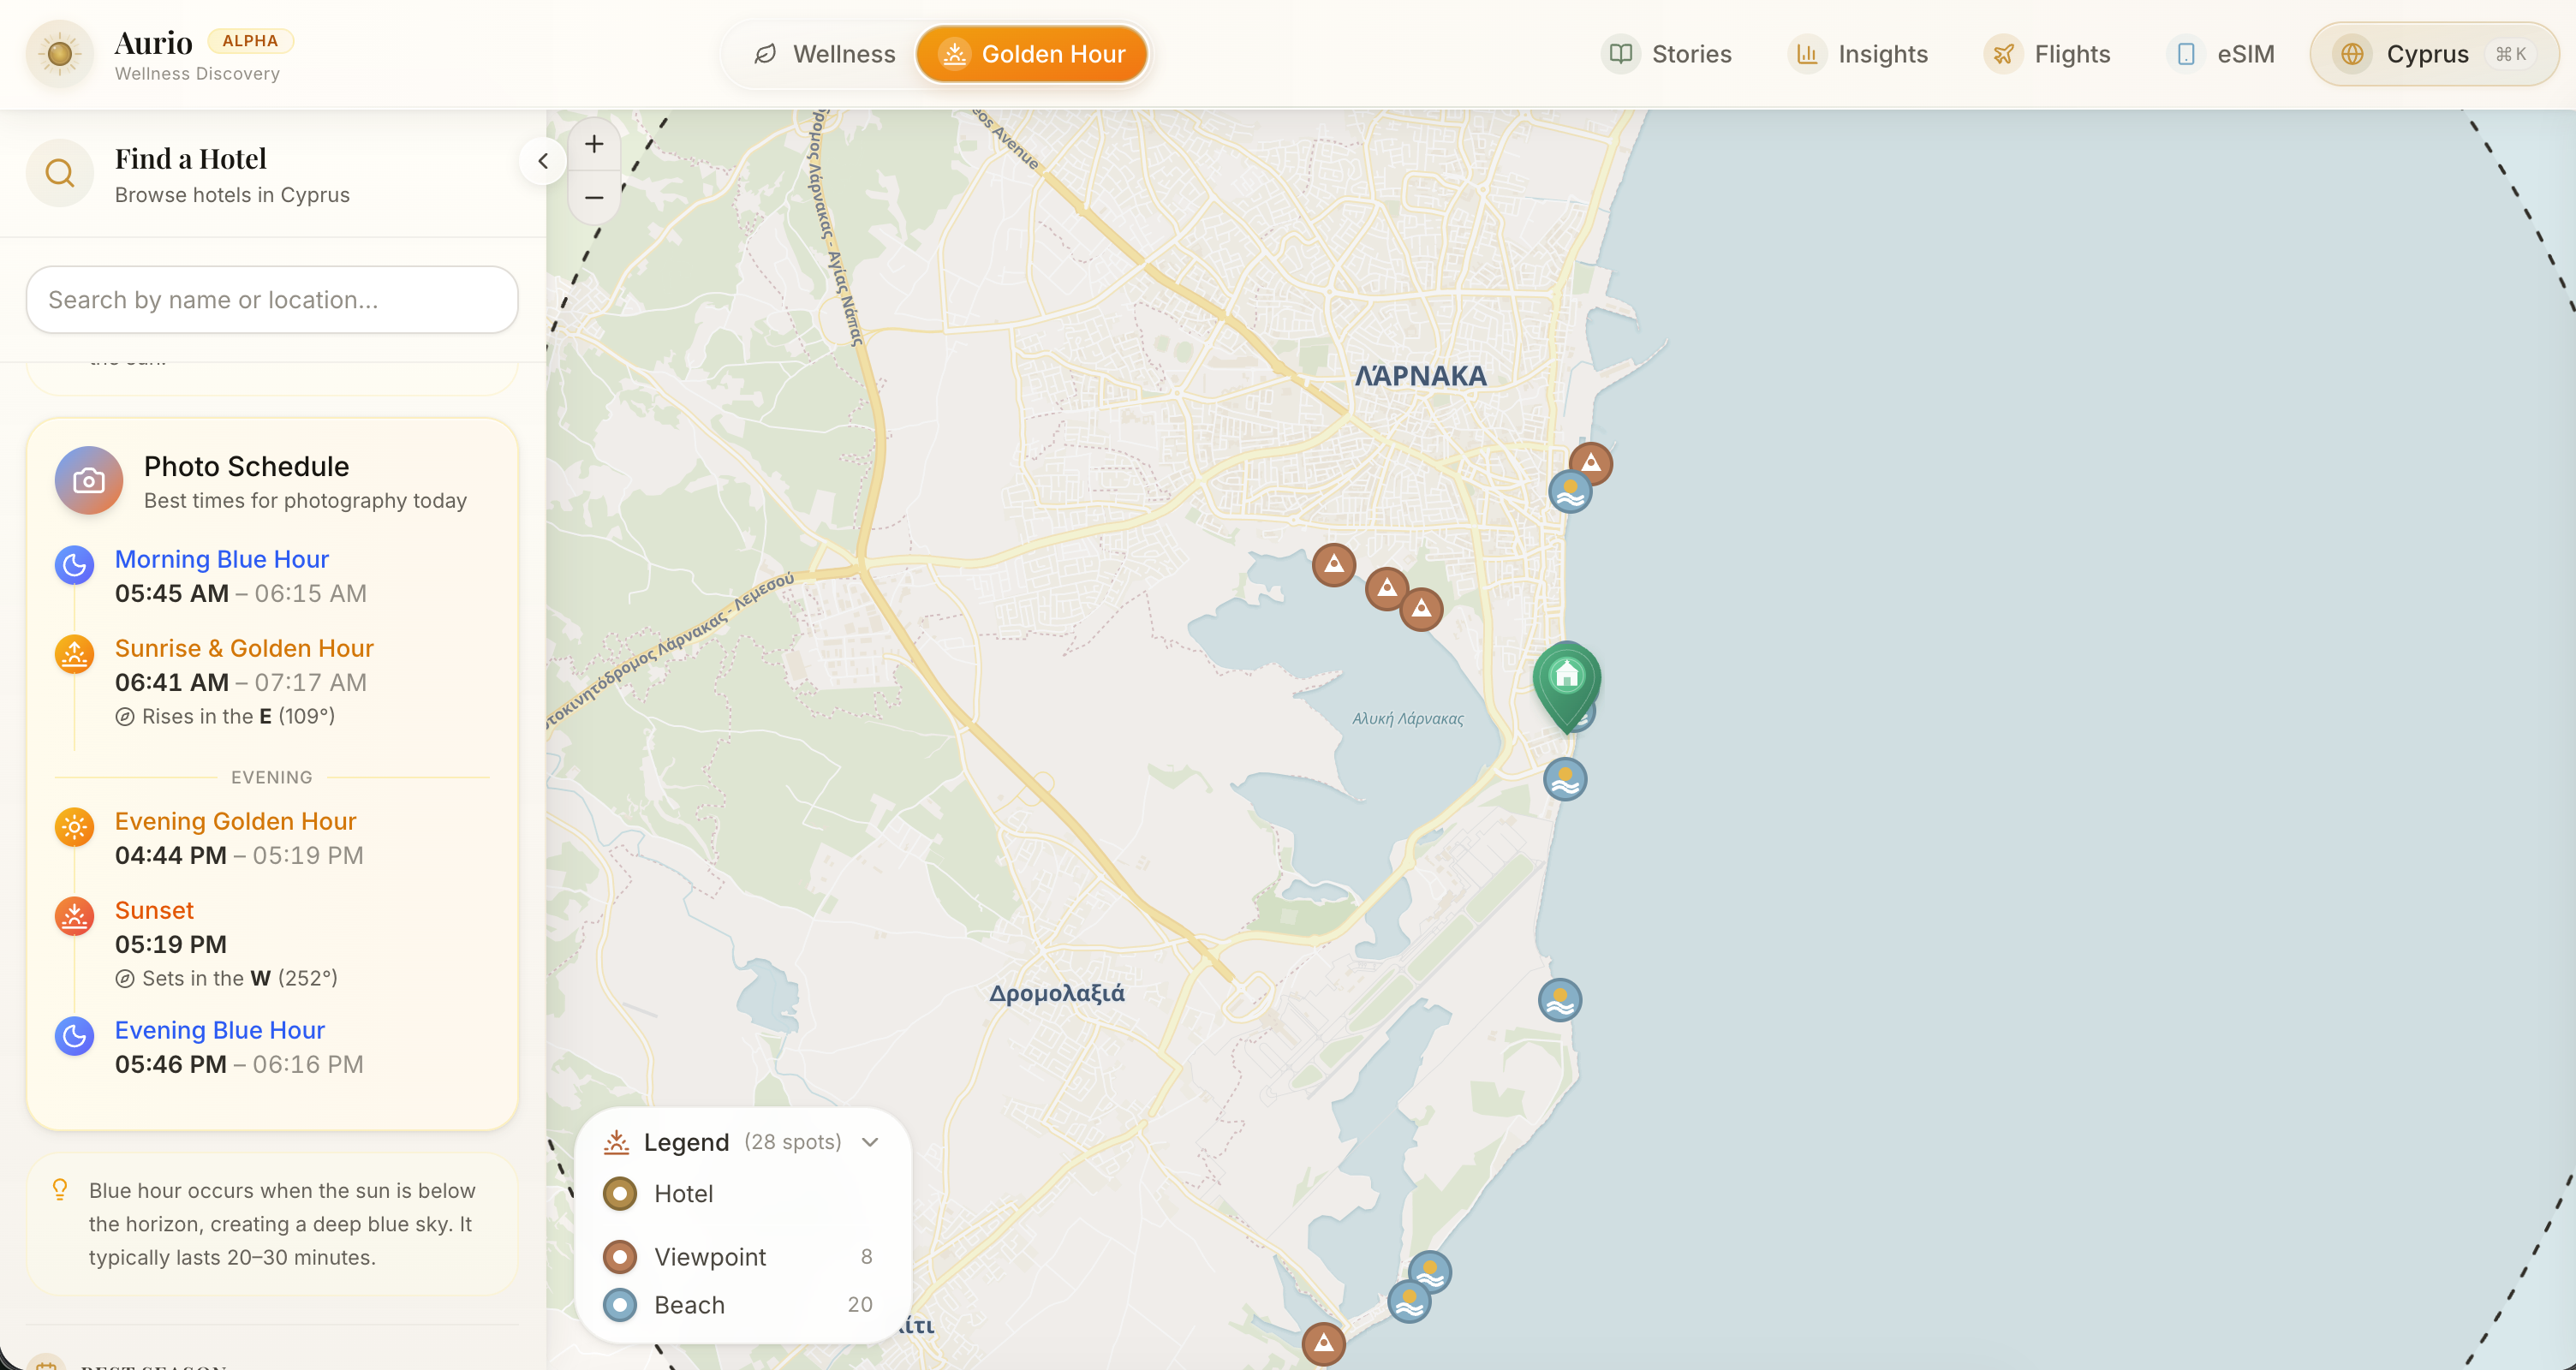This screenshot has height=1370, width=2576.
Task: Enable Golden Hour mode
Action: 1031,54
